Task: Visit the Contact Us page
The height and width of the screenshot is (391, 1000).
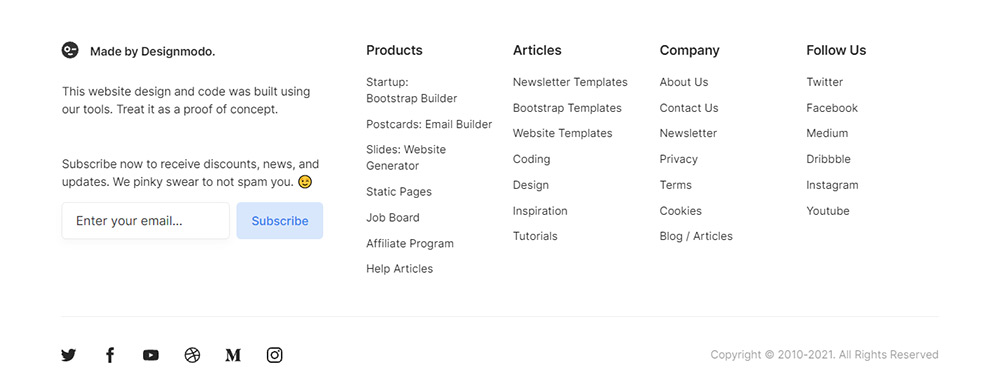Action: coord(689,108)
